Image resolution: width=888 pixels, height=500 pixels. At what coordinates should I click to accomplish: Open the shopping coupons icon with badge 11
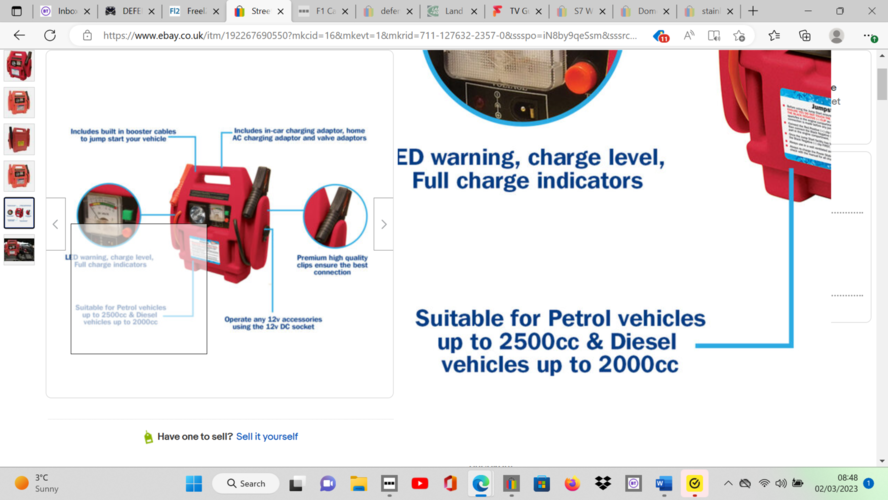(x=660, y=36)
